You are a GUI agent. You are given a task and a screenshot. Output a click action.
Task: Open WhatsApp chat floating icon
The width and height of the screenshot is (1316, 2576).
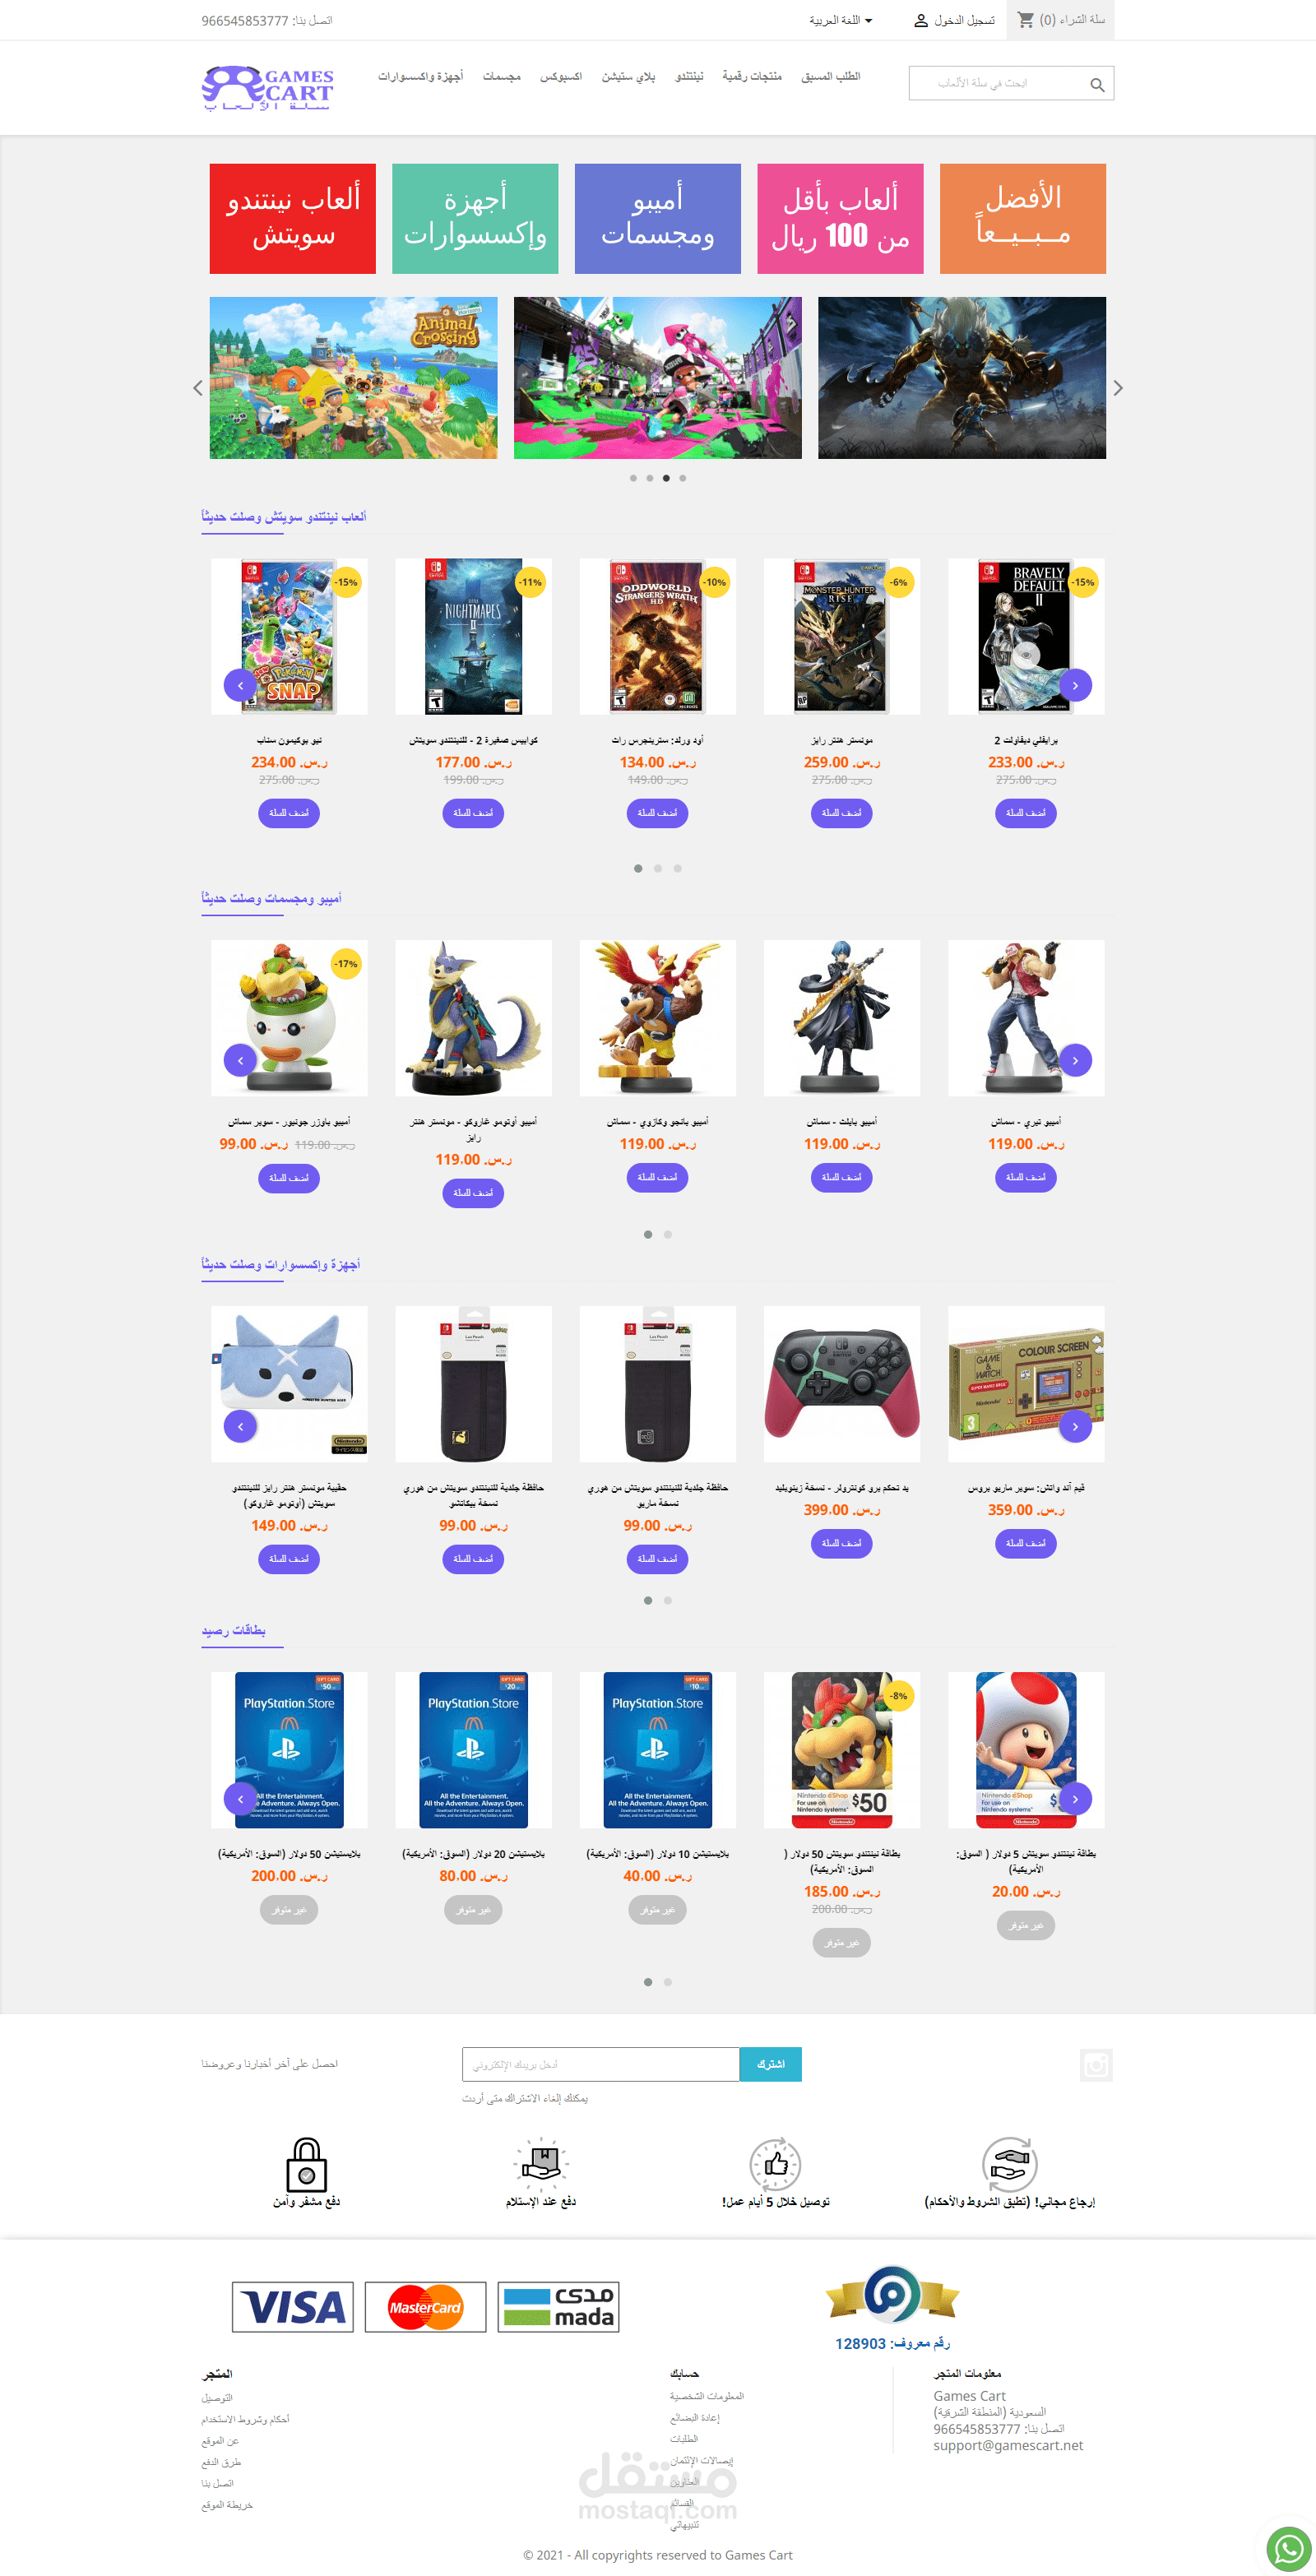coord(1288,2548)
